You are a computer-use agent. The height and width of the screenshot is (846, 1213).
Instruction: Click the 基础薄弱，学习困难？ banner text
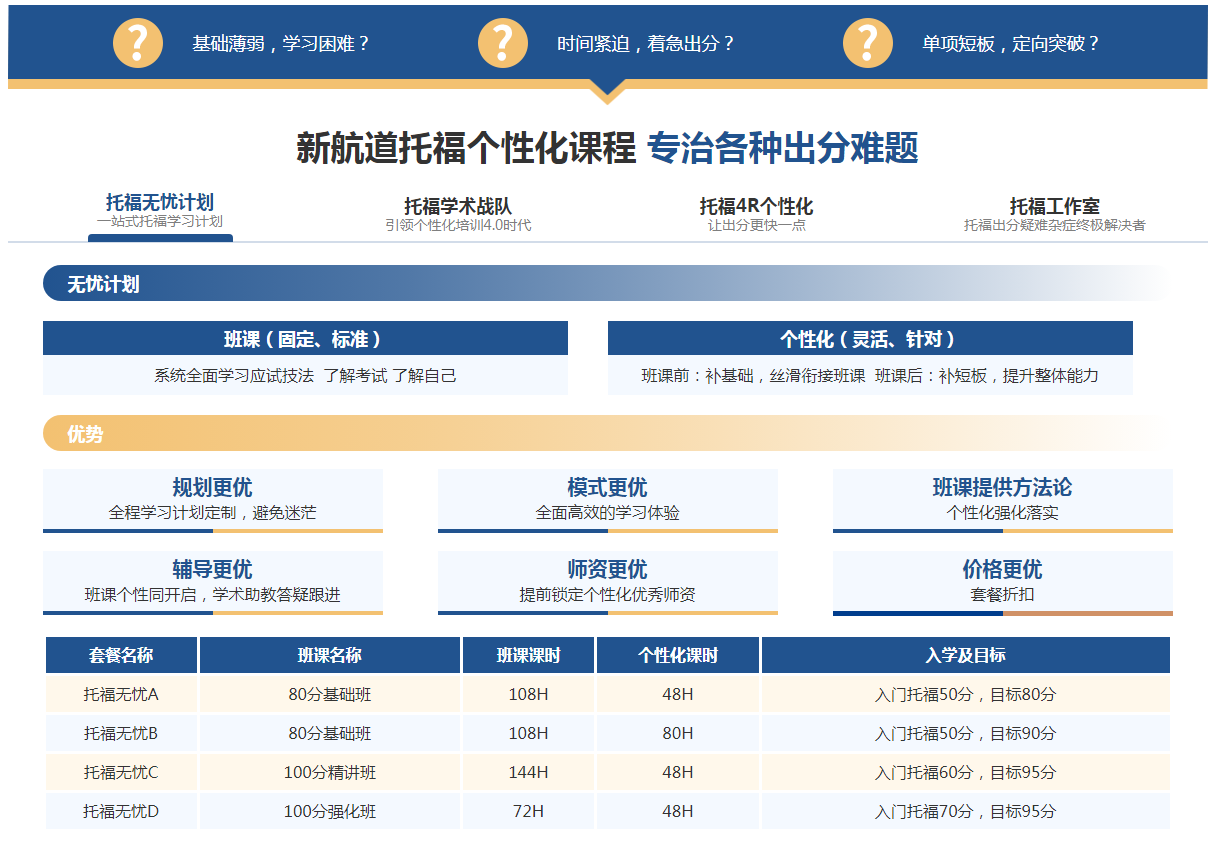coord(281,44)
